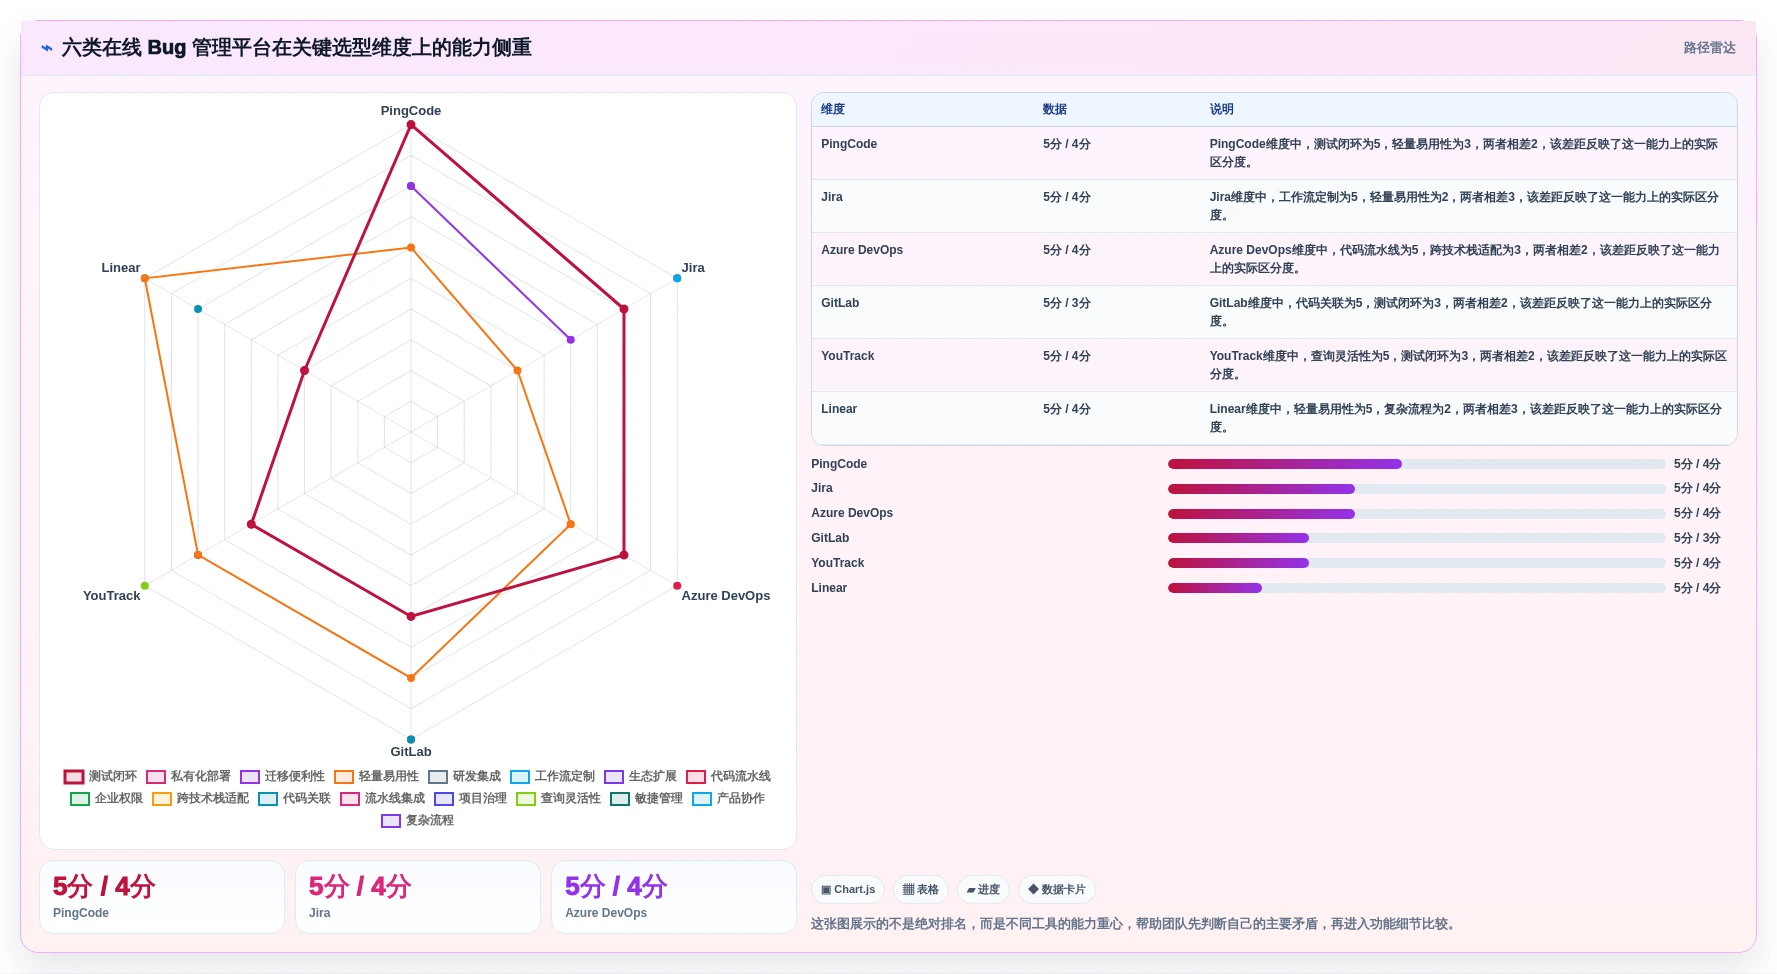Screen dimensions: 1777x974
Task: Click the Jira radar axis label
Action: click(x=693, y=268)
